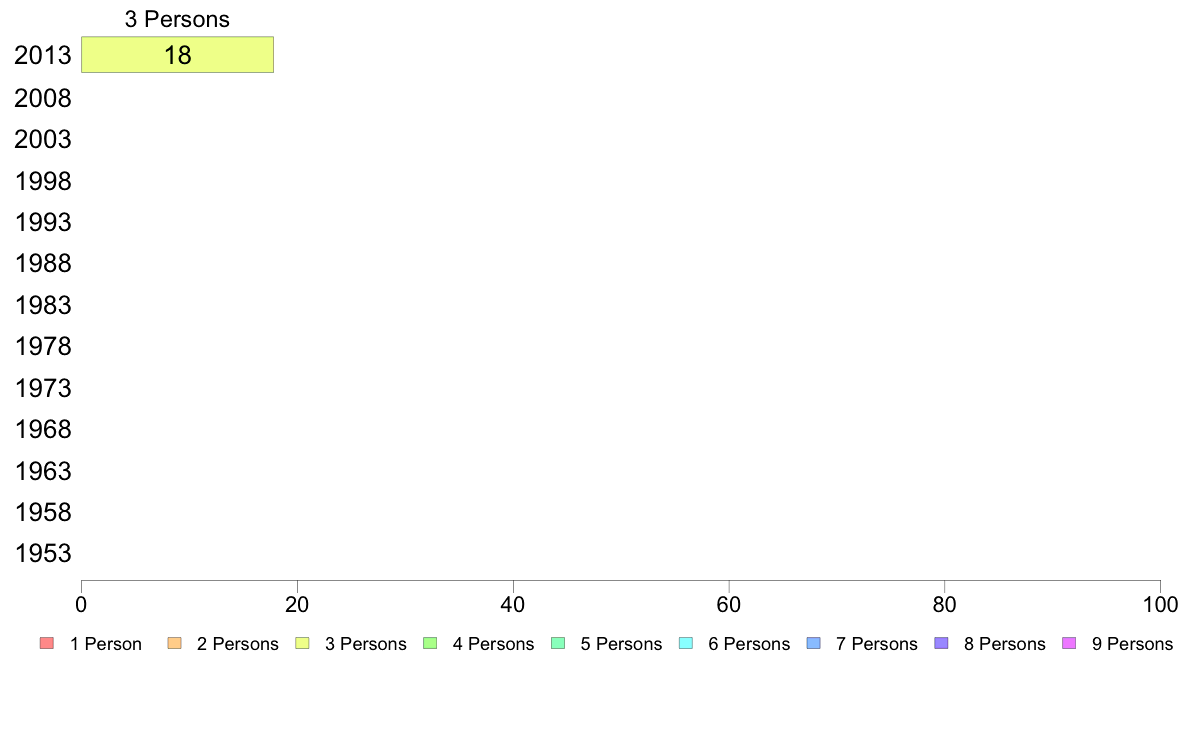1188x736 pixels.
Task: Click the 1953 year label
Action: (43, 553)
